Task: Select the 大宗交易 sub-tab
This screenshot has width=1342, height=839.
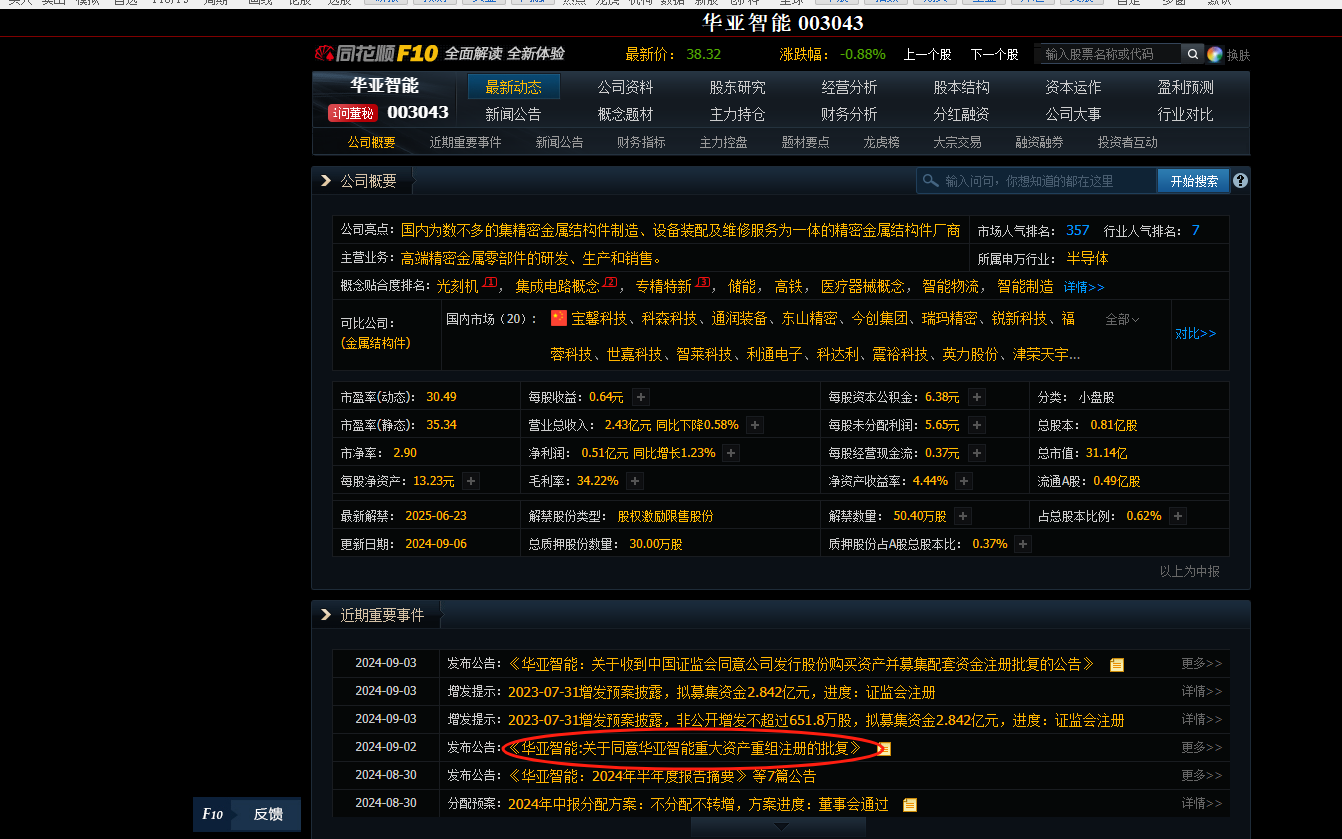Action: (957, 142)
